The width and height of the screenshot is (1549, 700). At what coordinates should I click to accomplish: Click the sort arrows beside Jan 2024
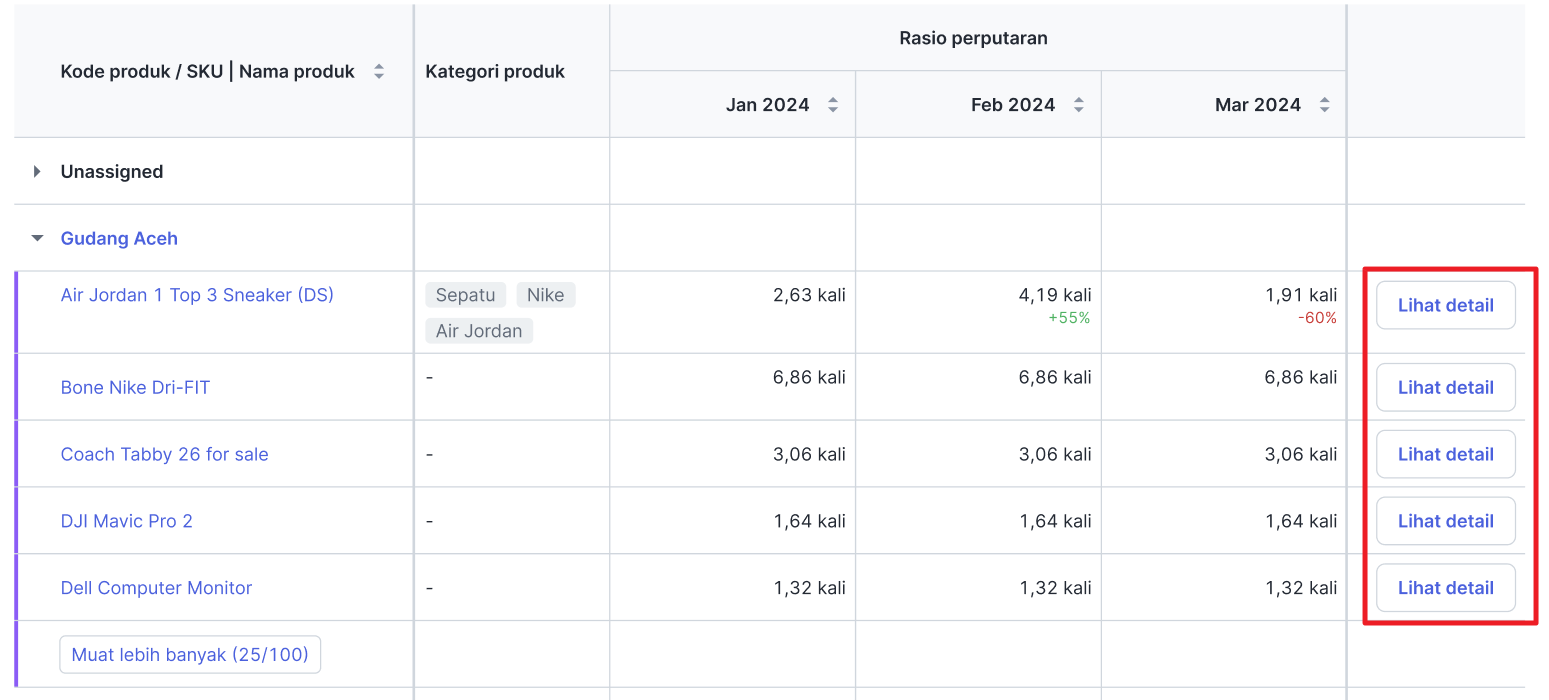(833, 105)
